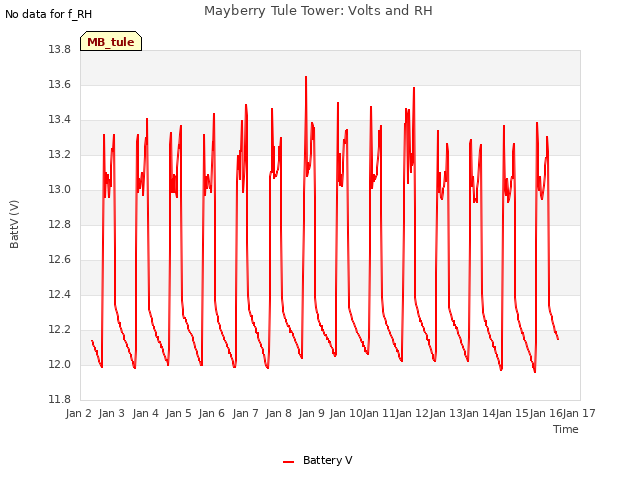Click the lowest voltage dip before Jan 16

click(x=535, y=371)
